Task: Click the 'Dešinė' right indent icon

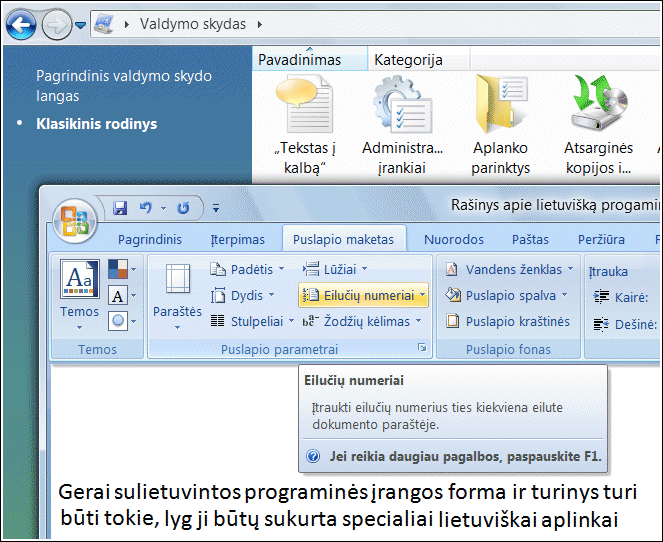Action: click(601, 324)
